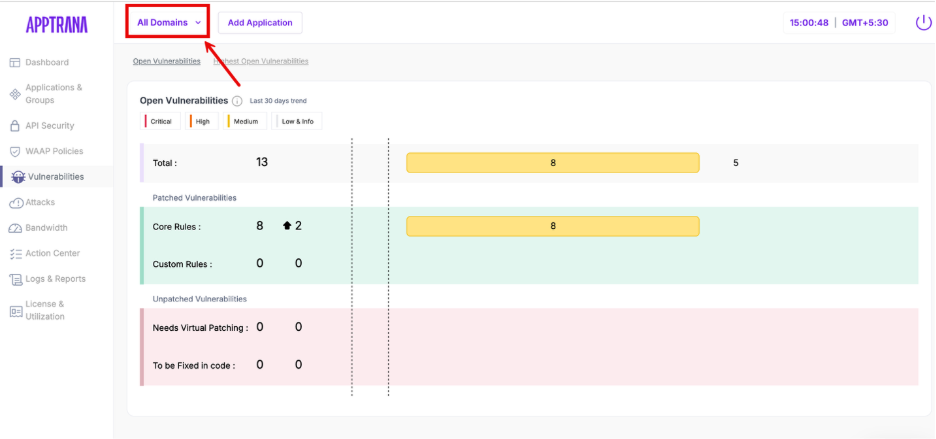Click the power logout icon

(x=923, y=22)
